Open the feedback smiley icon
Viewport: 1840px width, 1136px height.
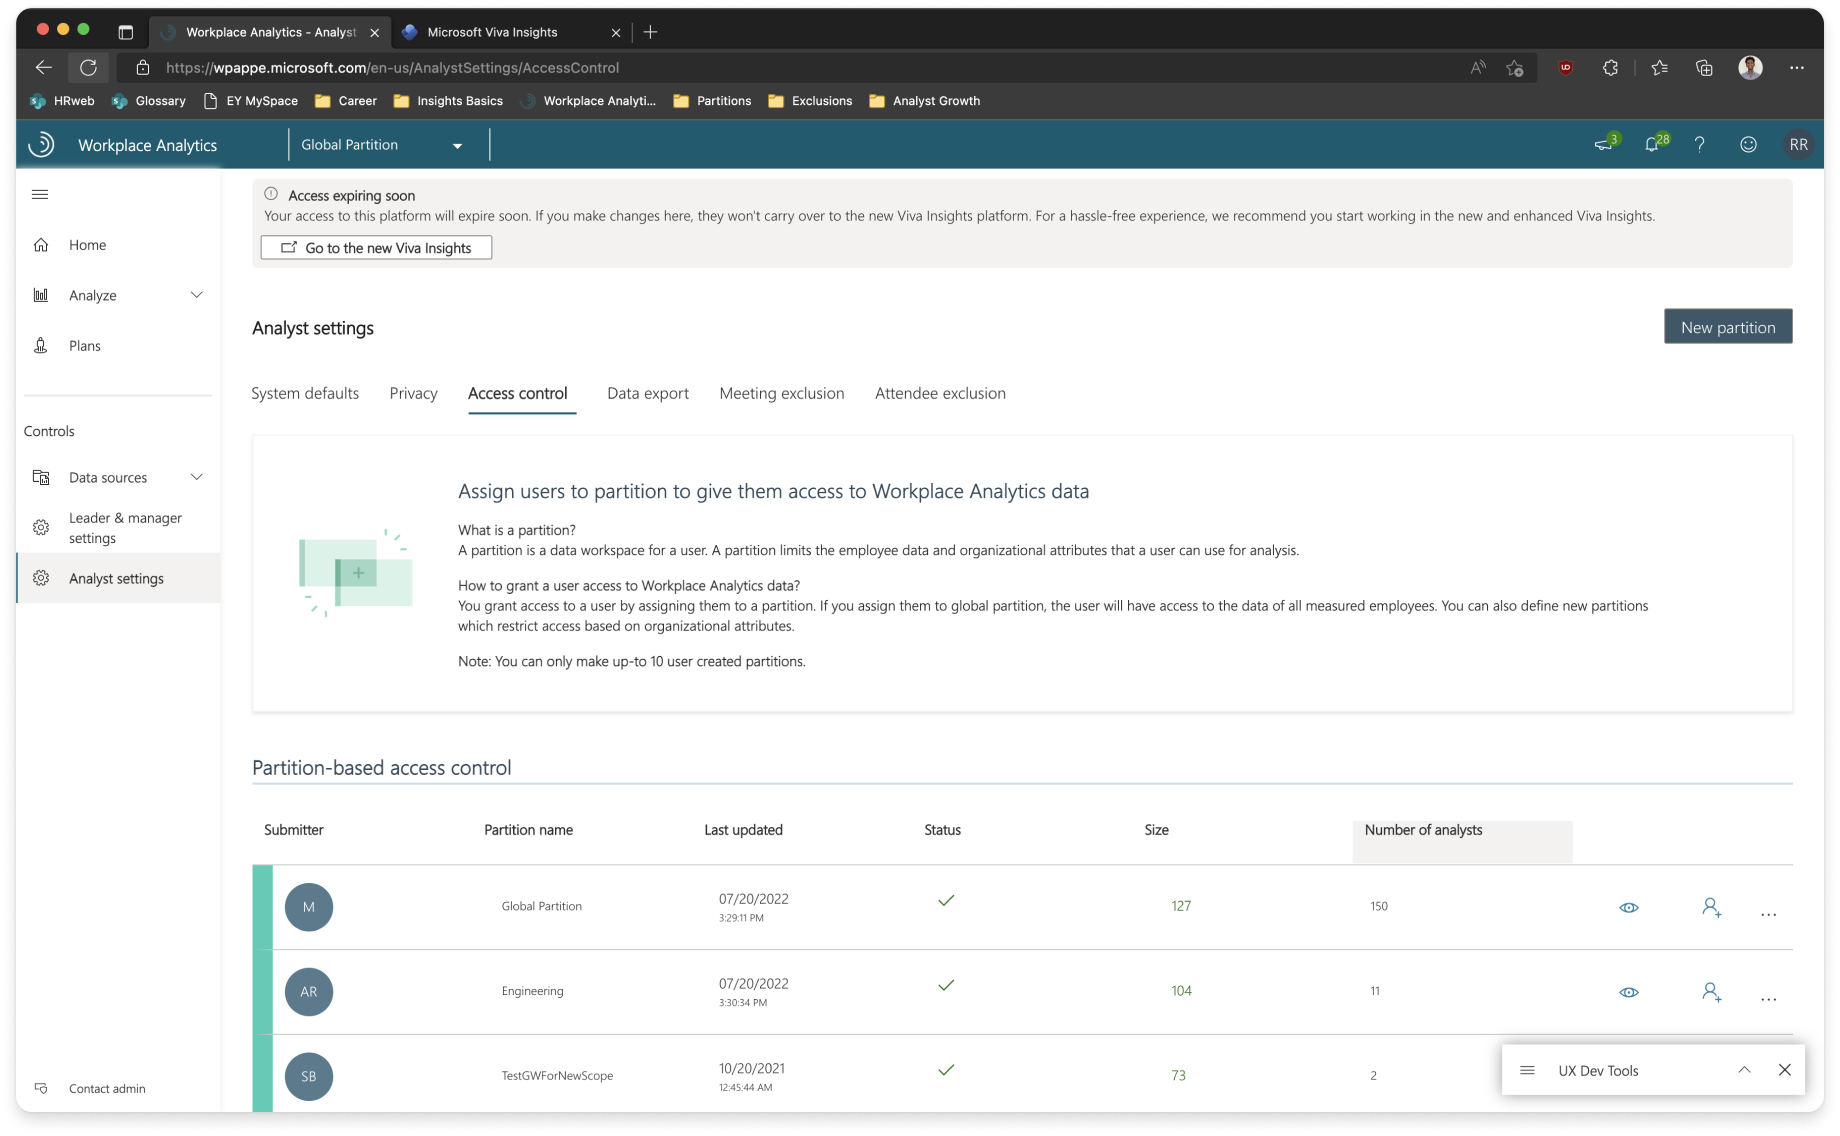pyautogui.click(x=1748, y=145)
